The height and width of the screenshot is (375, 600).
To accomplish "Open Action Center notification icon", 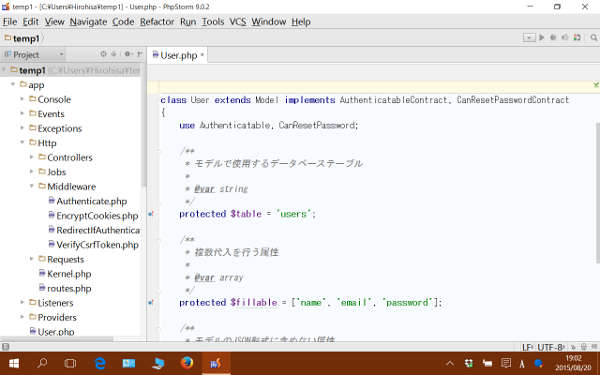I will (505, 363).
